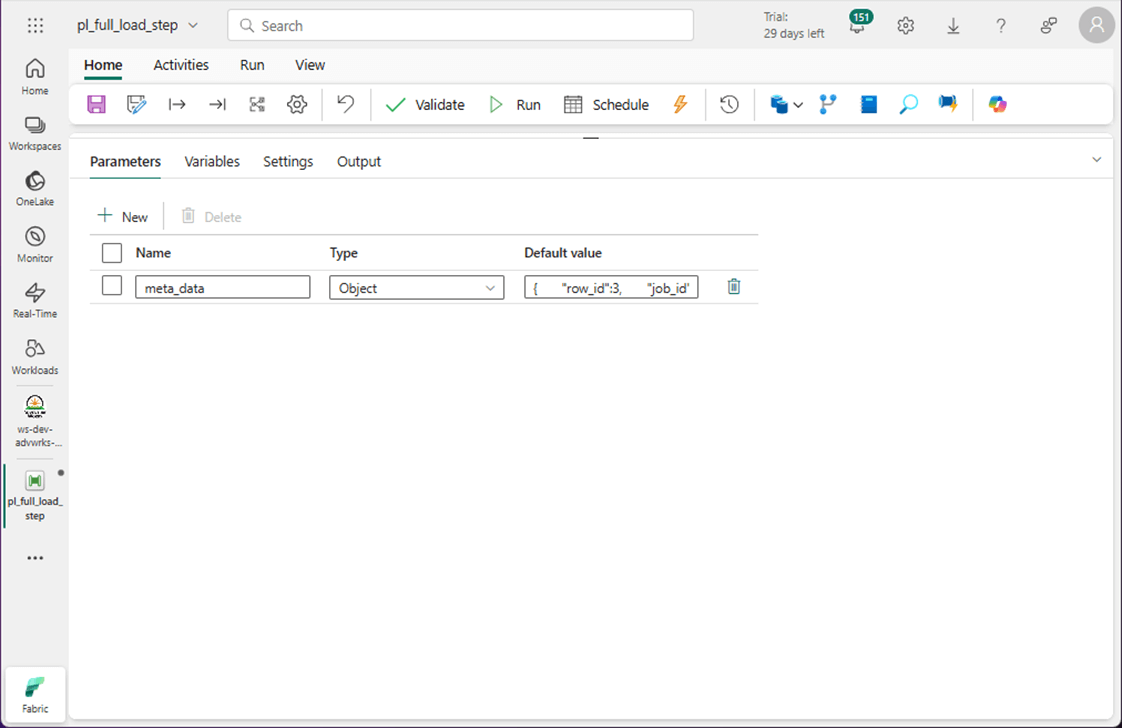Select the Variables tab
This screenshot has height=728, width=1122.
pos(212,162)
